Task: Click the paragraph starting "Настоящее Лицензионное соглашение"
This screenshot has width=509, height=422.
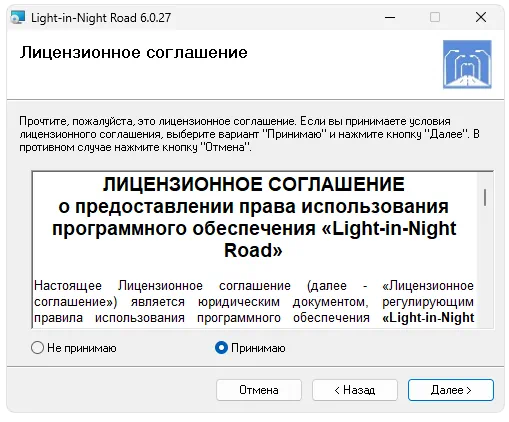Action: [x=254, y=302]
